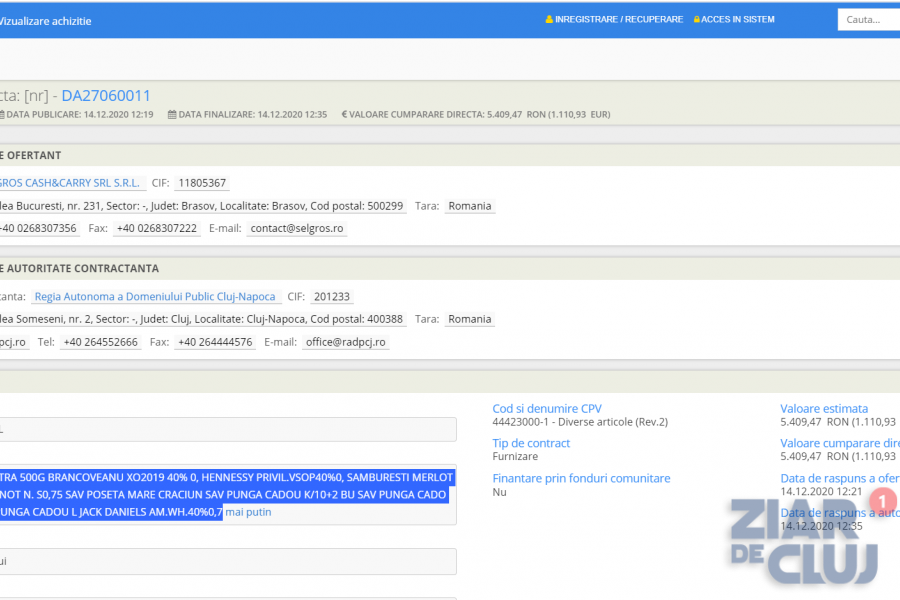The height and width of the screenshot is (600, 900).
Task: Click the email contact@selgros.ro
Action: point(297,228)
